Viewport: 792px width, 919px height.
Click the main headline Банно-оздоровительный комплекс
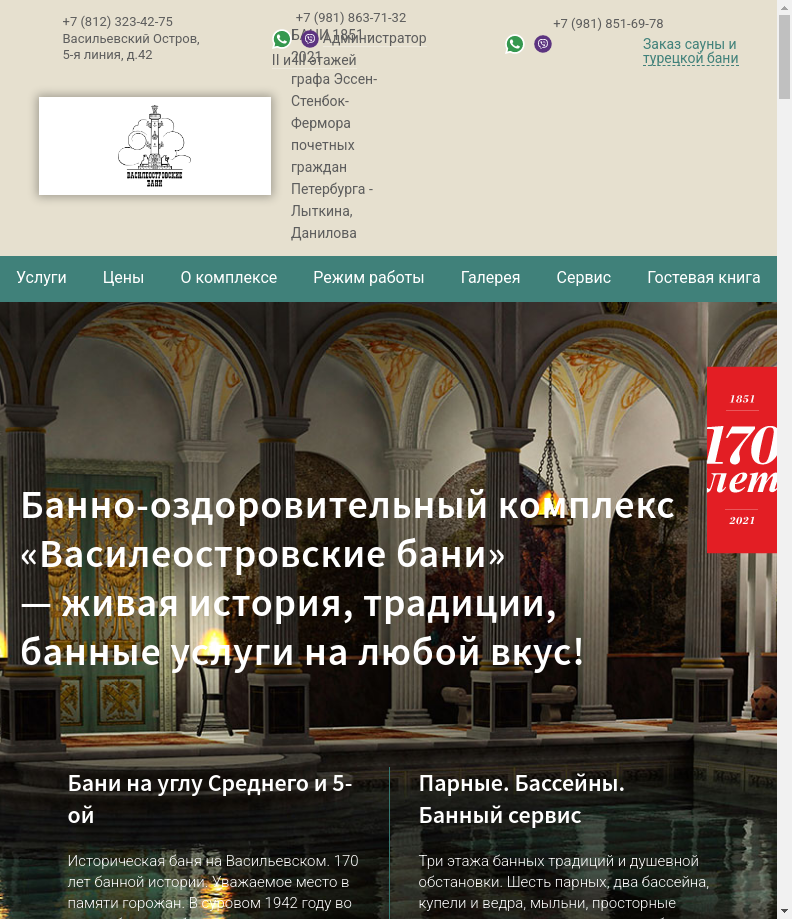pos(348,578)
